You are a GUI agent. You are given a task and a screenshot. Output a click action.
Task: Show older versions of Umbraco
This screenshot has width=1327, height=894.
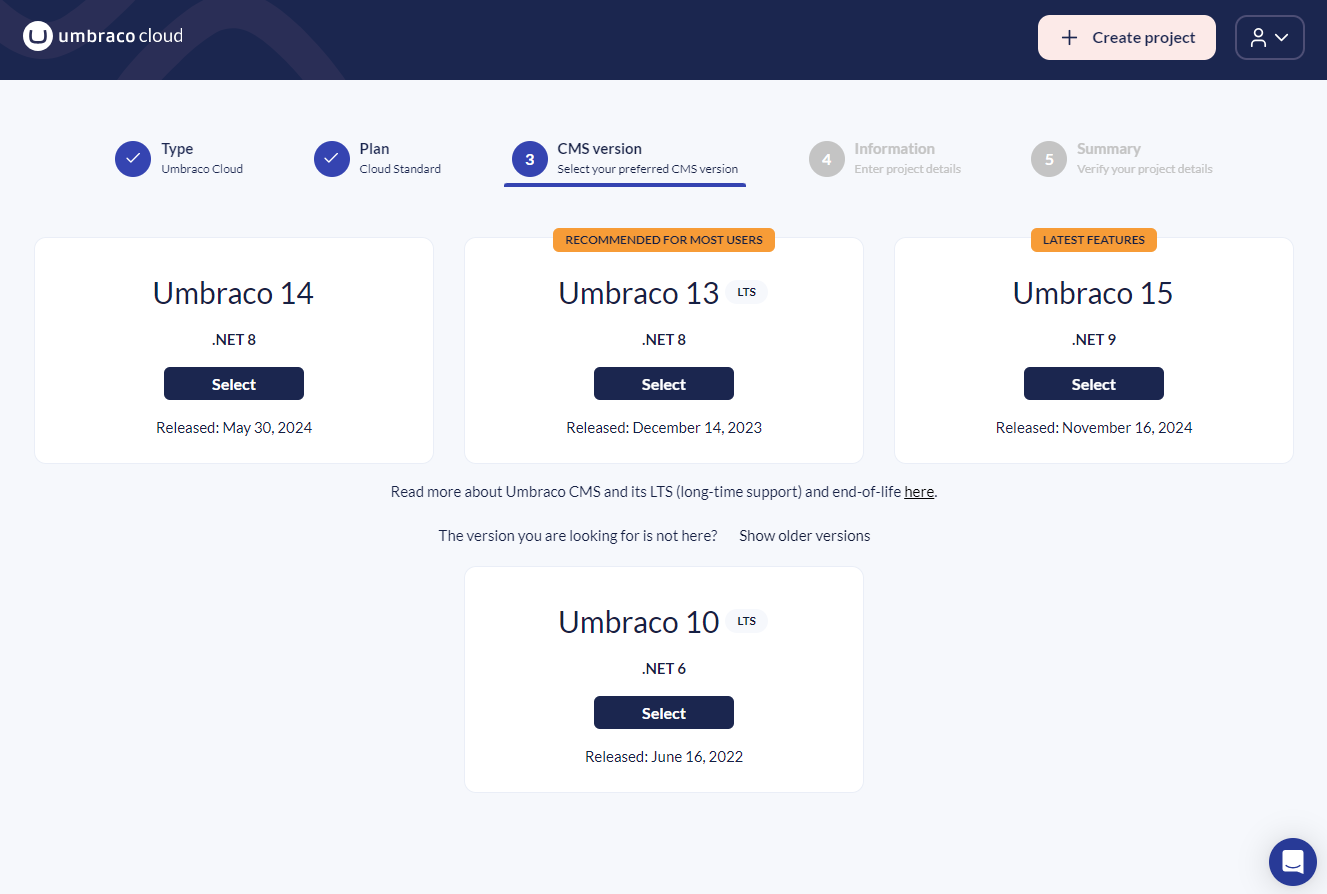click(804, 535)
